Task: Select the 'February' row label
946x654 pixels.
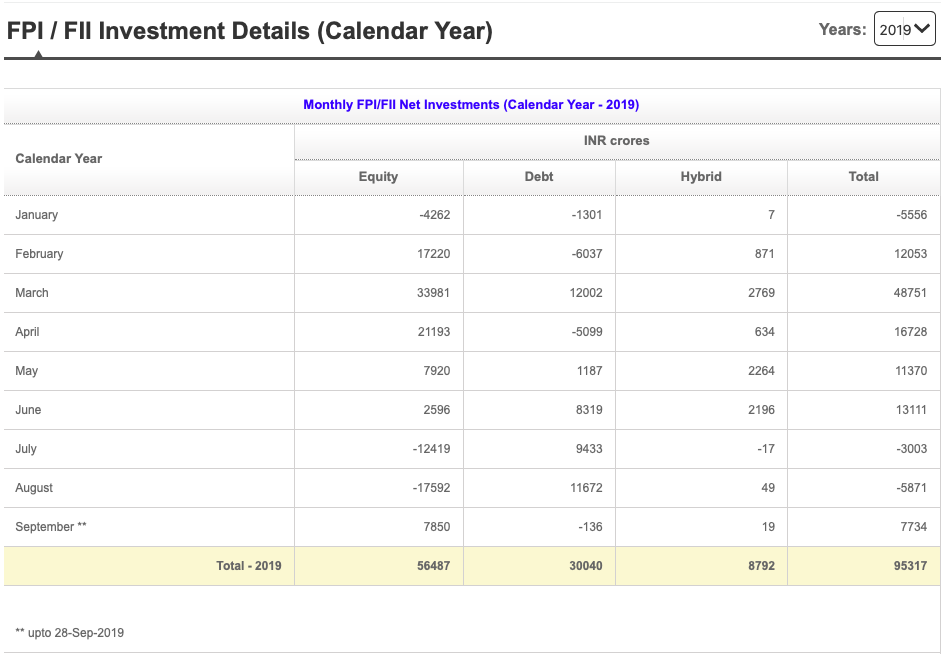Action: pyautogui.click(x=39, y=253)
